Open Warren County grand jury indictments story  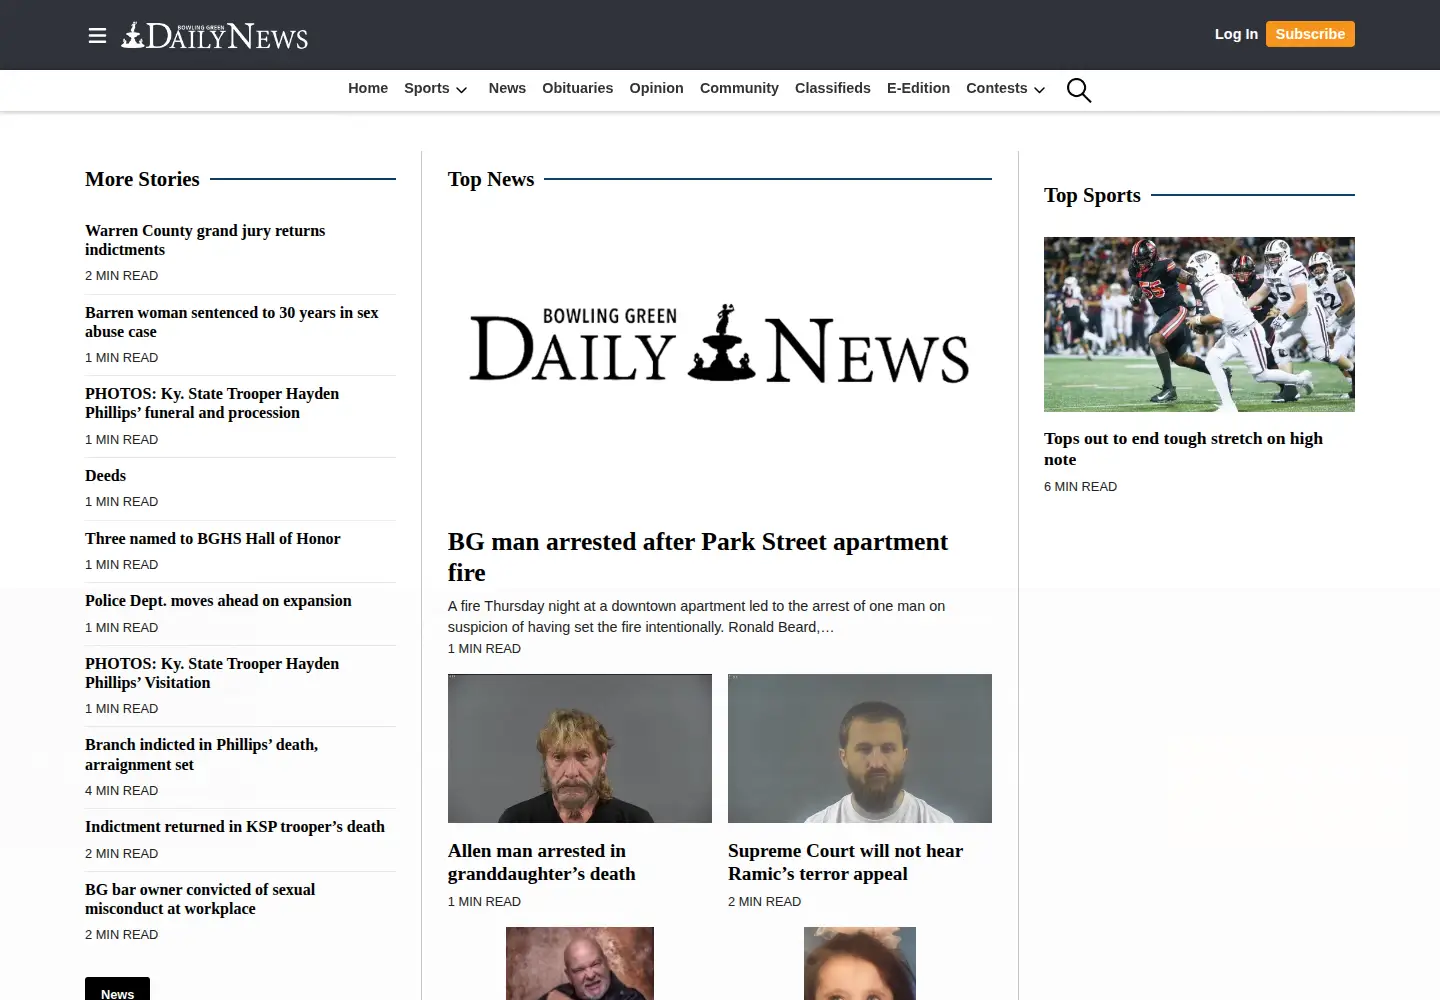pos(205,240)
